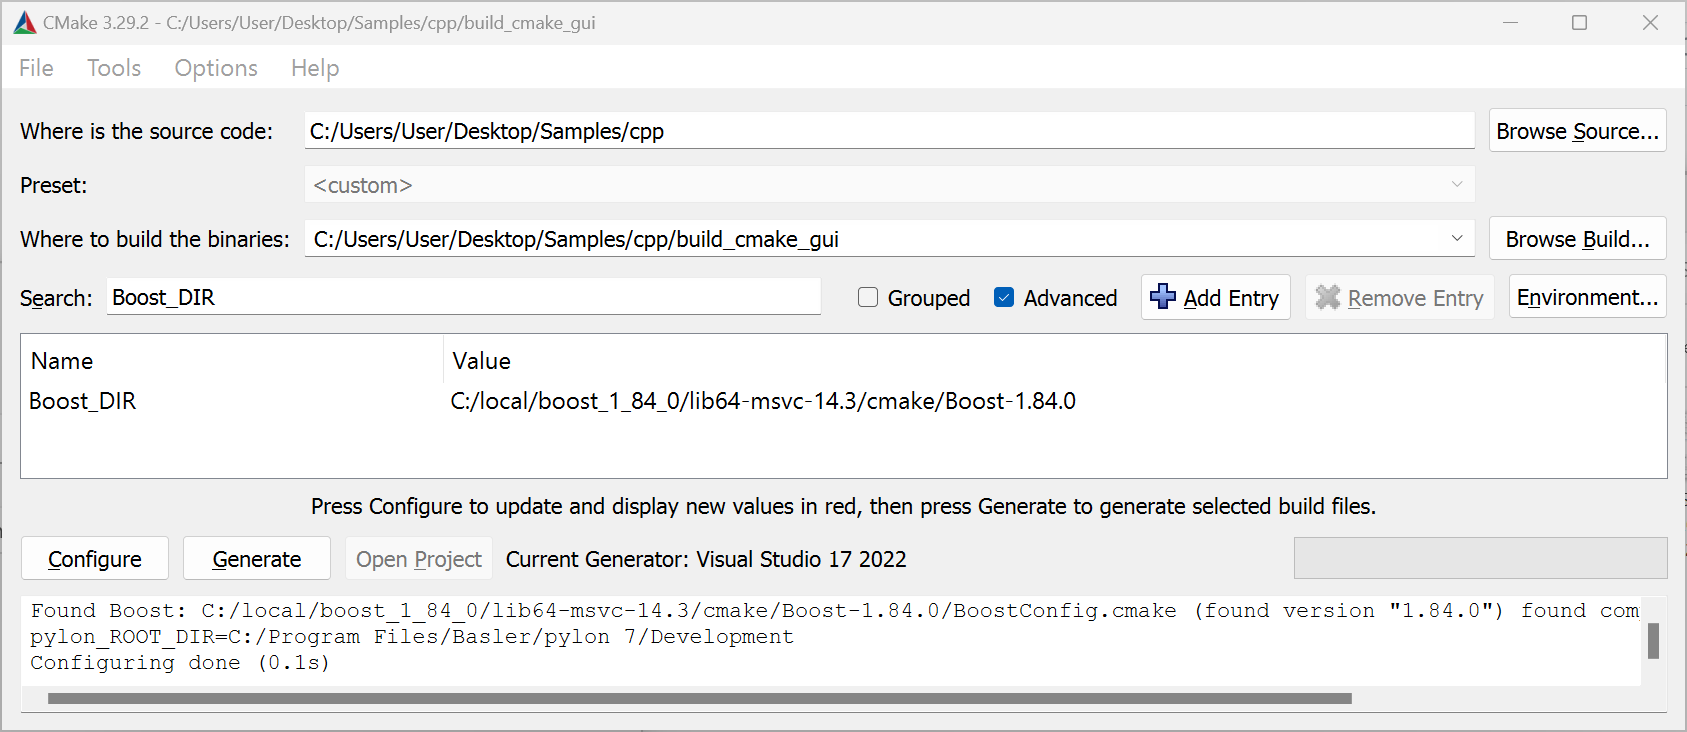Click the CMake logo icon in title bar

(x=24, y=23)
